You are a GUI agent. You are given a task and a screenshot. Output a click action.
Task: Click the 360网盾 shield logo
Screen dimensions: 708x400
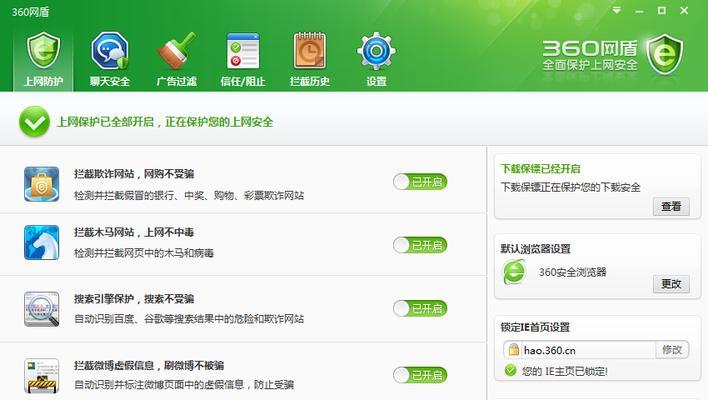click(664, 55)
